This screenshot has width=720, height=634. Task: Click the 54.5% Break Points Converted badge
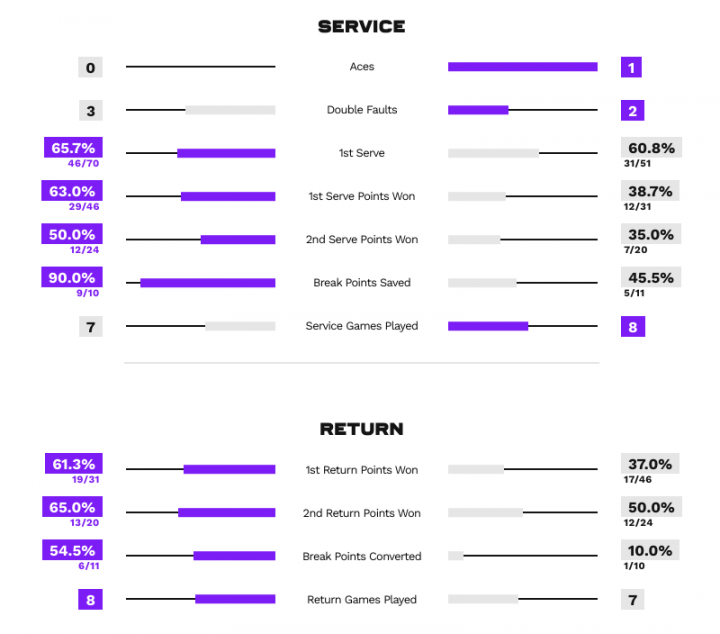point(72,550)
